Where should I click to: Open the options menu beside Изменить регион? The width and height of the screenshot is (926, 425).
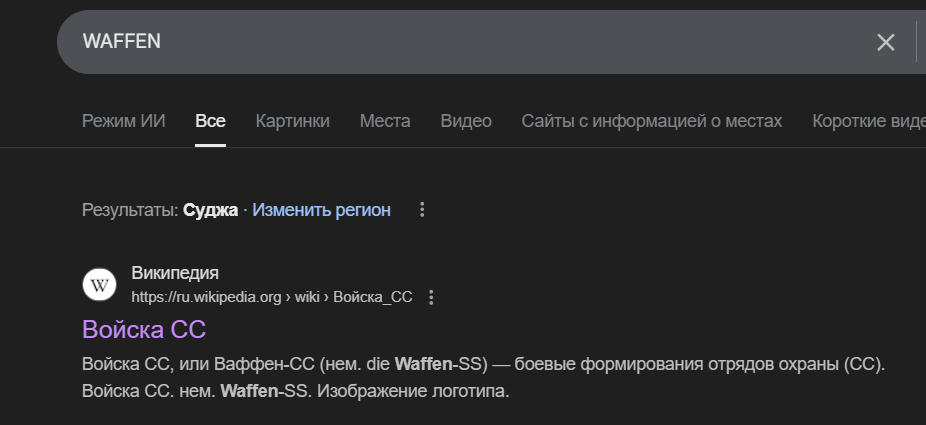422,210
